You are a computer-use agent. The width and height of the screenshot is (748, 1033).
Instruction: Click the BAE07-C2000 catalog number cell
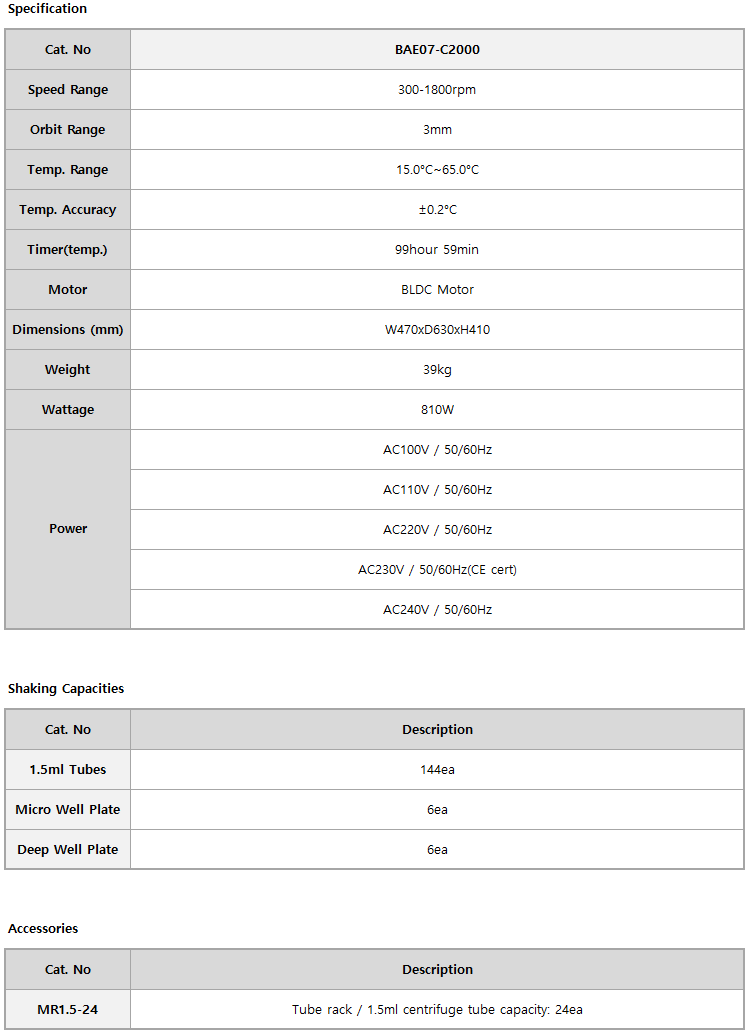coord(437,49)
